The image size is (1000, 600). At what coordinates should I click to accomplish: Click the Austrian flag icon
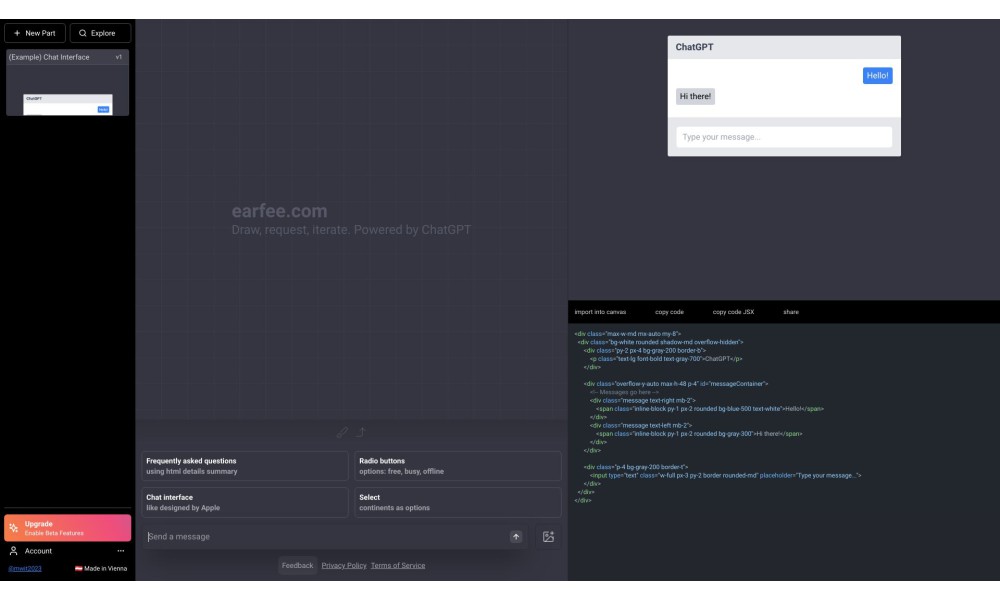78,569
